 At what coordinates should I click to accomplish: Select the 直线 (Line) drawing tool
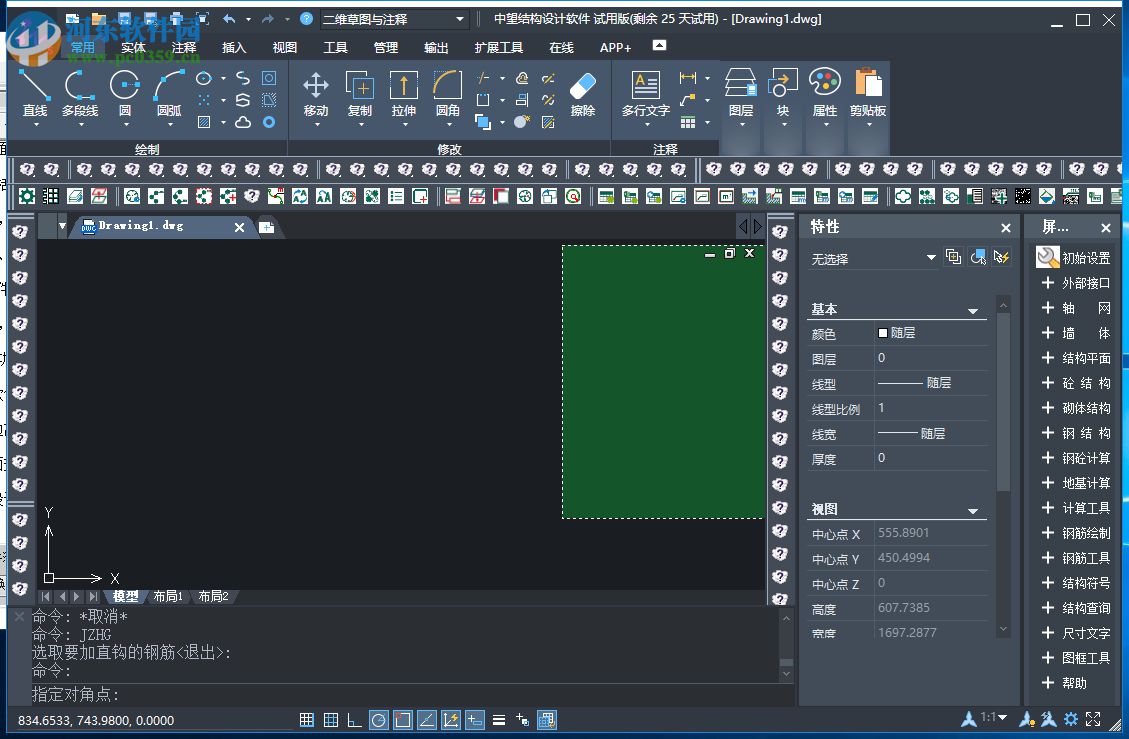pos(35,92)
